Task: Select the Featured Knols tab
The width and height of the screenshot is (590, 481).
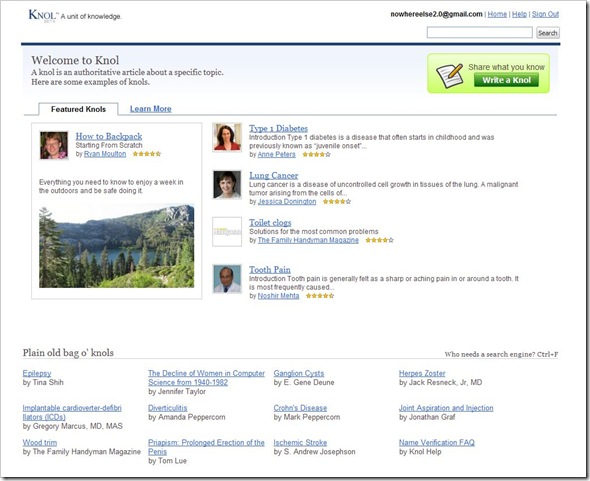Action: click(x=78, y=109)
